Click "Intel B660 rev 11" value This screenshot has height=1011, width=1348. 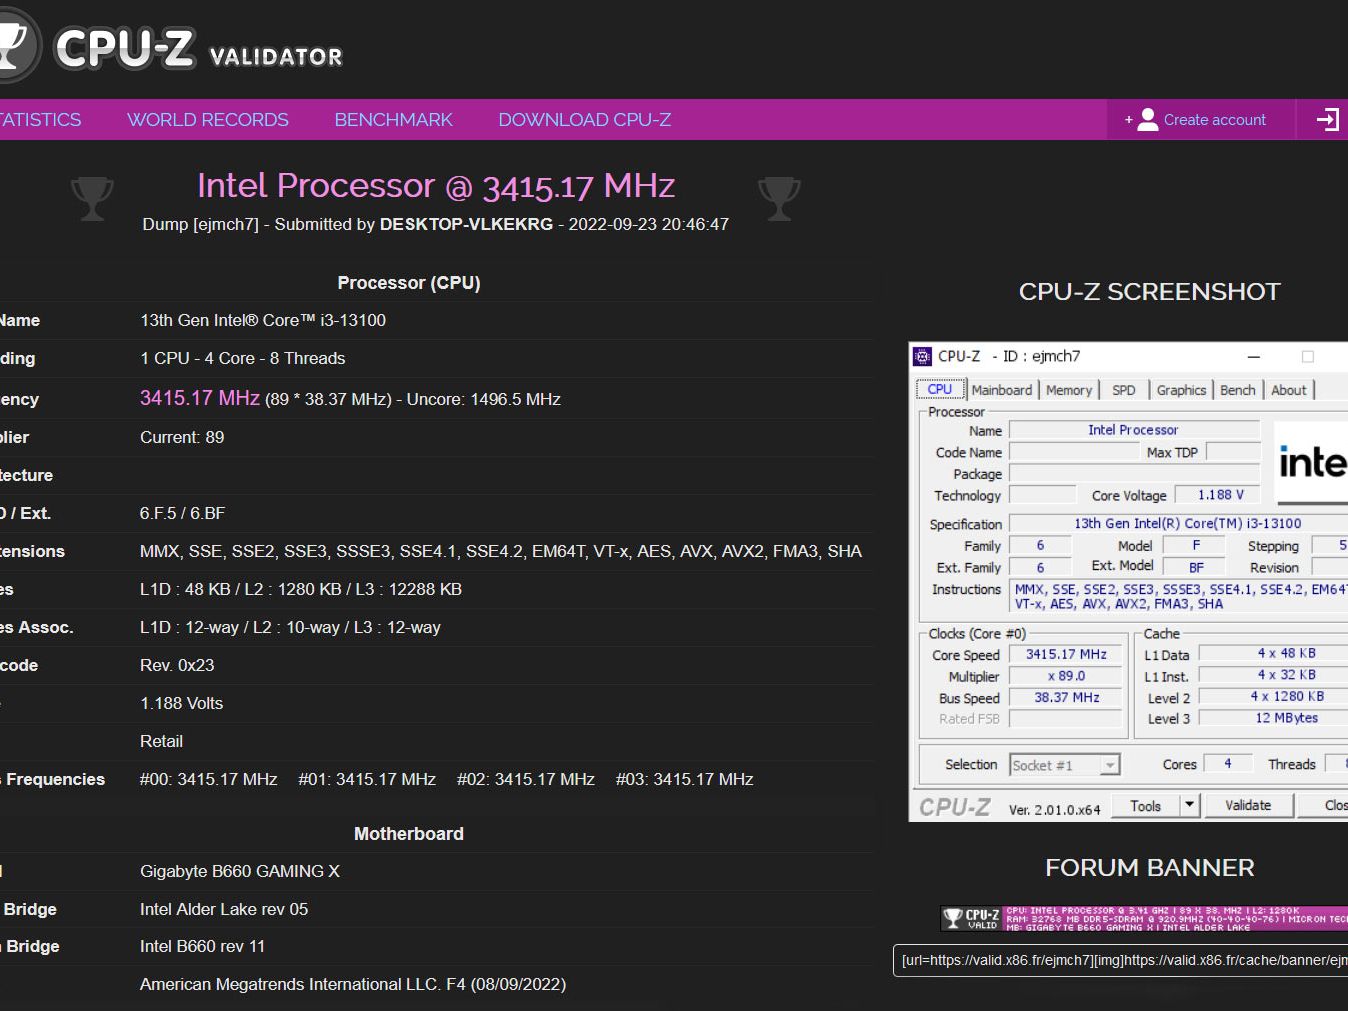point(203,947)
